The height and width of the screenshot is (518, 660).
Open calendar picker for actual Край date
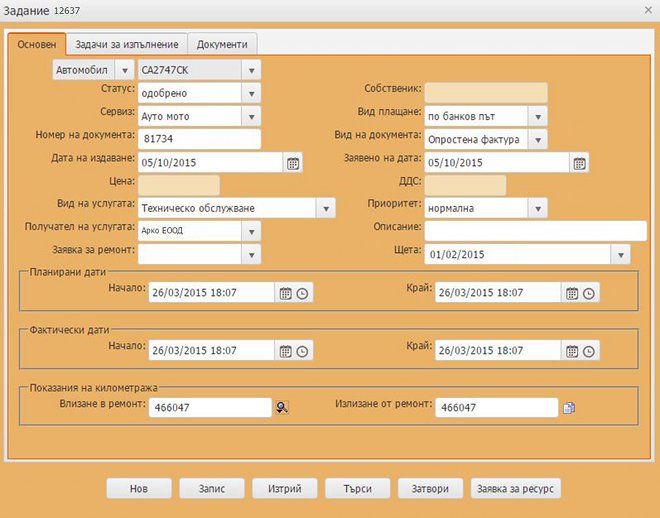(x=572, y=351)
